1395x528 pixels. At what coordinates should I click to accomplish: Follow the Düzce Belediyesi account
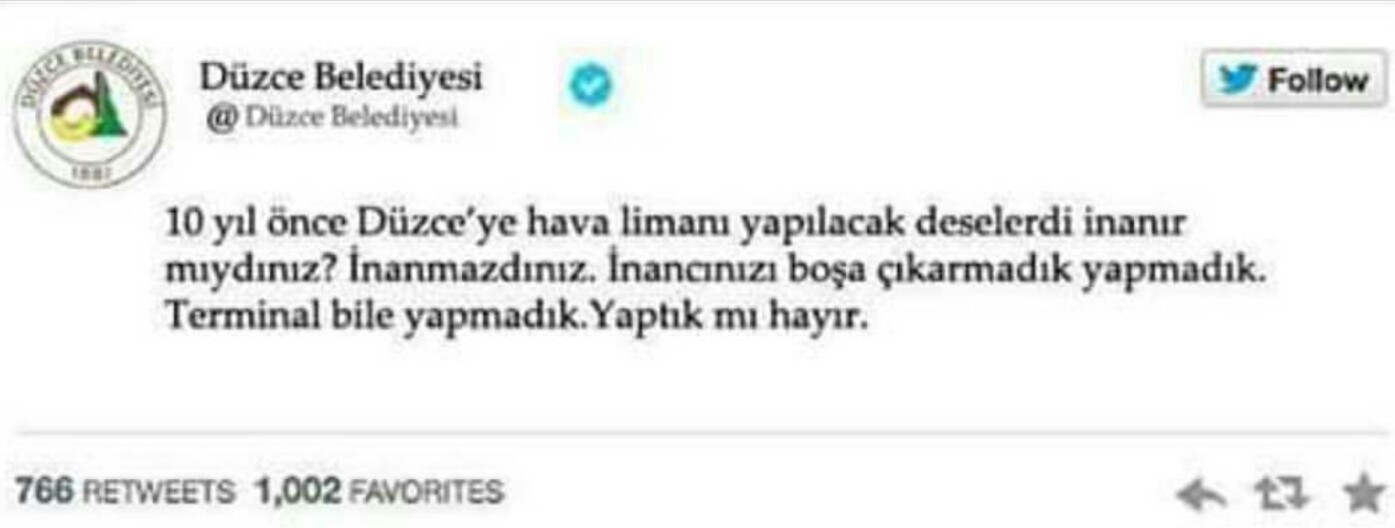pyautogui.click(x=1294, y=79)
